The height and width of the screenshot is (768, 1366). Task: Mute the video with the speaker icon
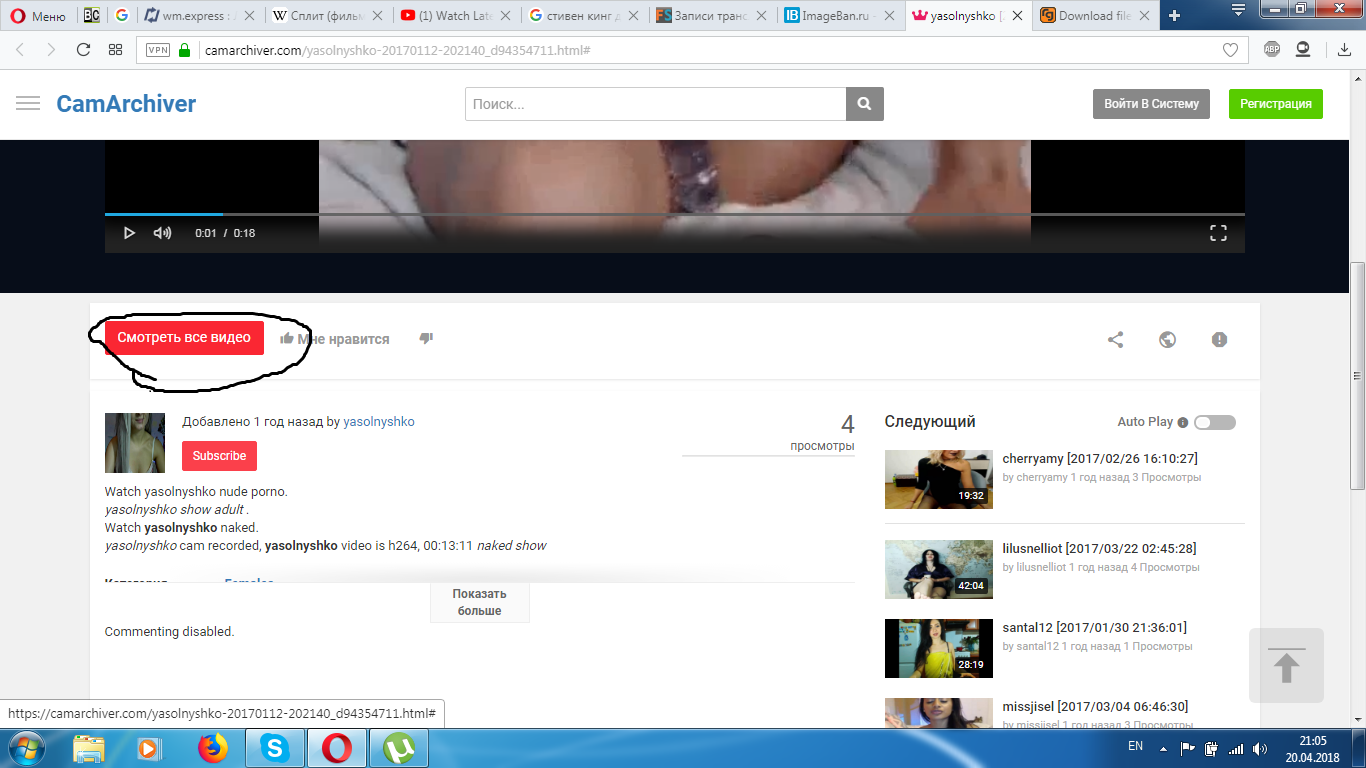tap(162, 233)
